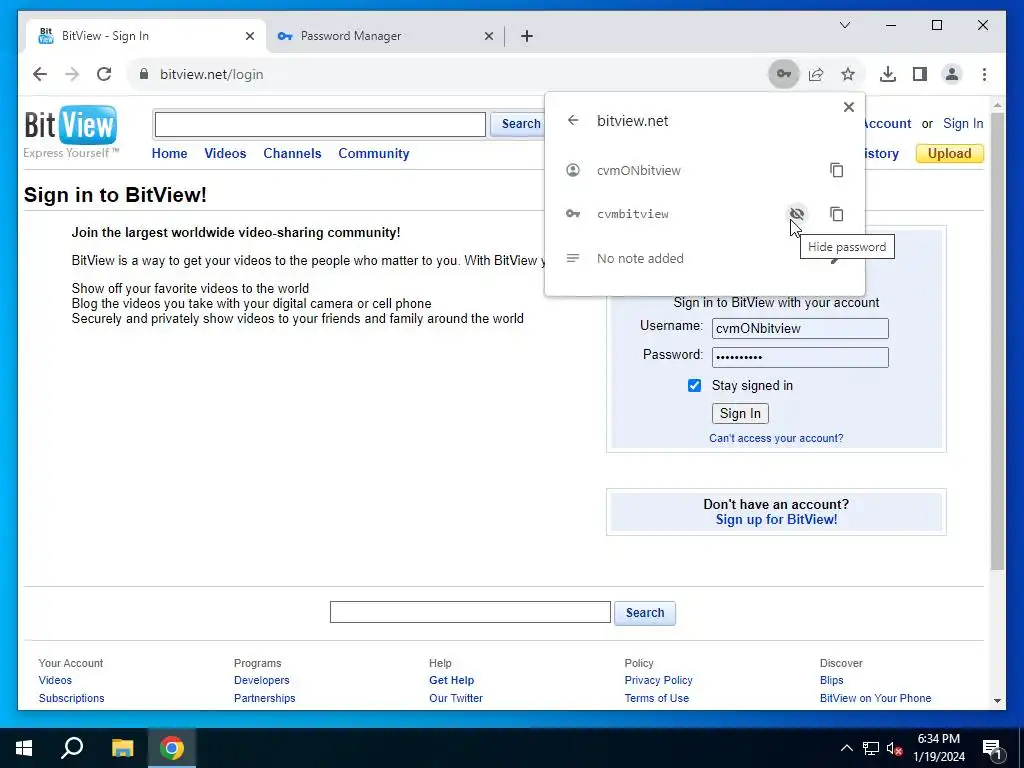Click the address bar URL bitview.net/login
This screenshot has width=1024, height=768.
tap(212, 74)
